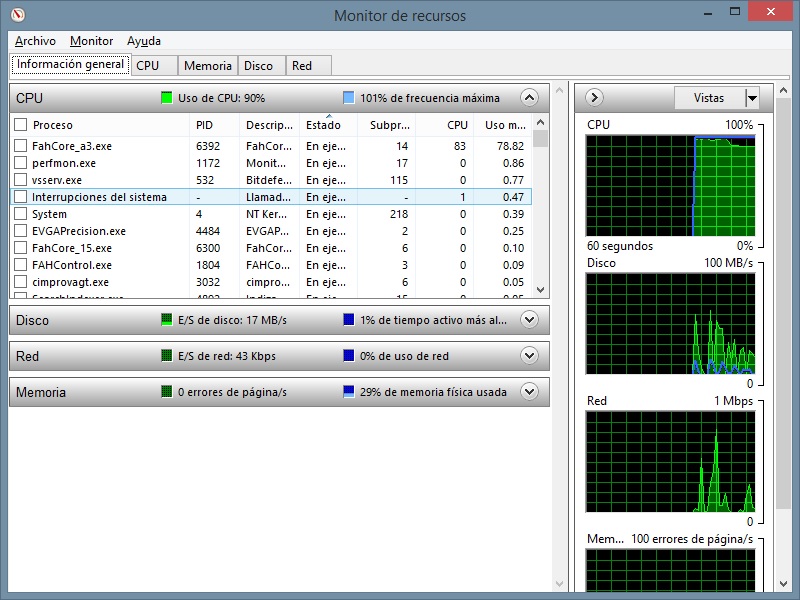The width and height of the screenshot is (800, 600).
Task: Click graphs pane scrollbar up arrow
Action: (x=783, y=91)
